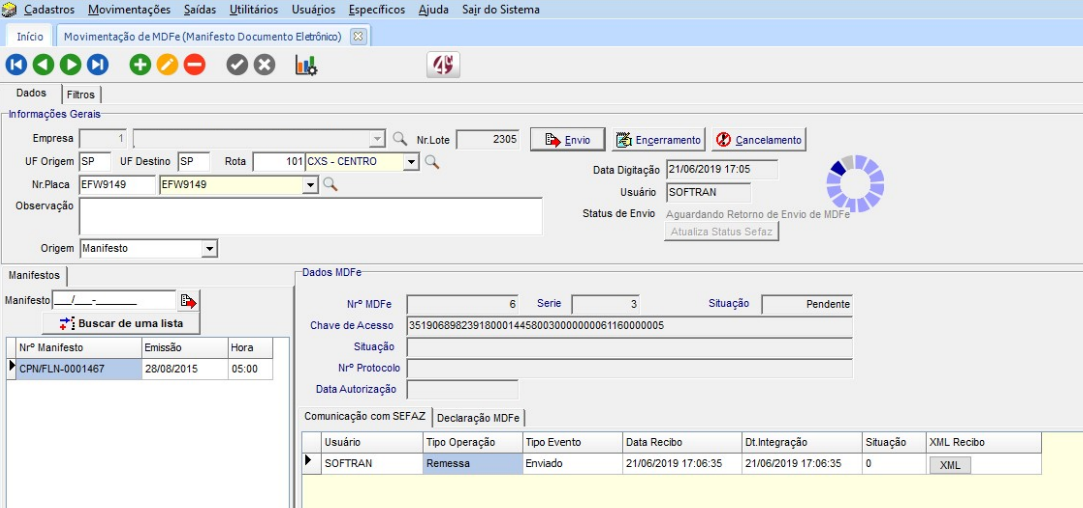Go to the first record

pos(16,65)
